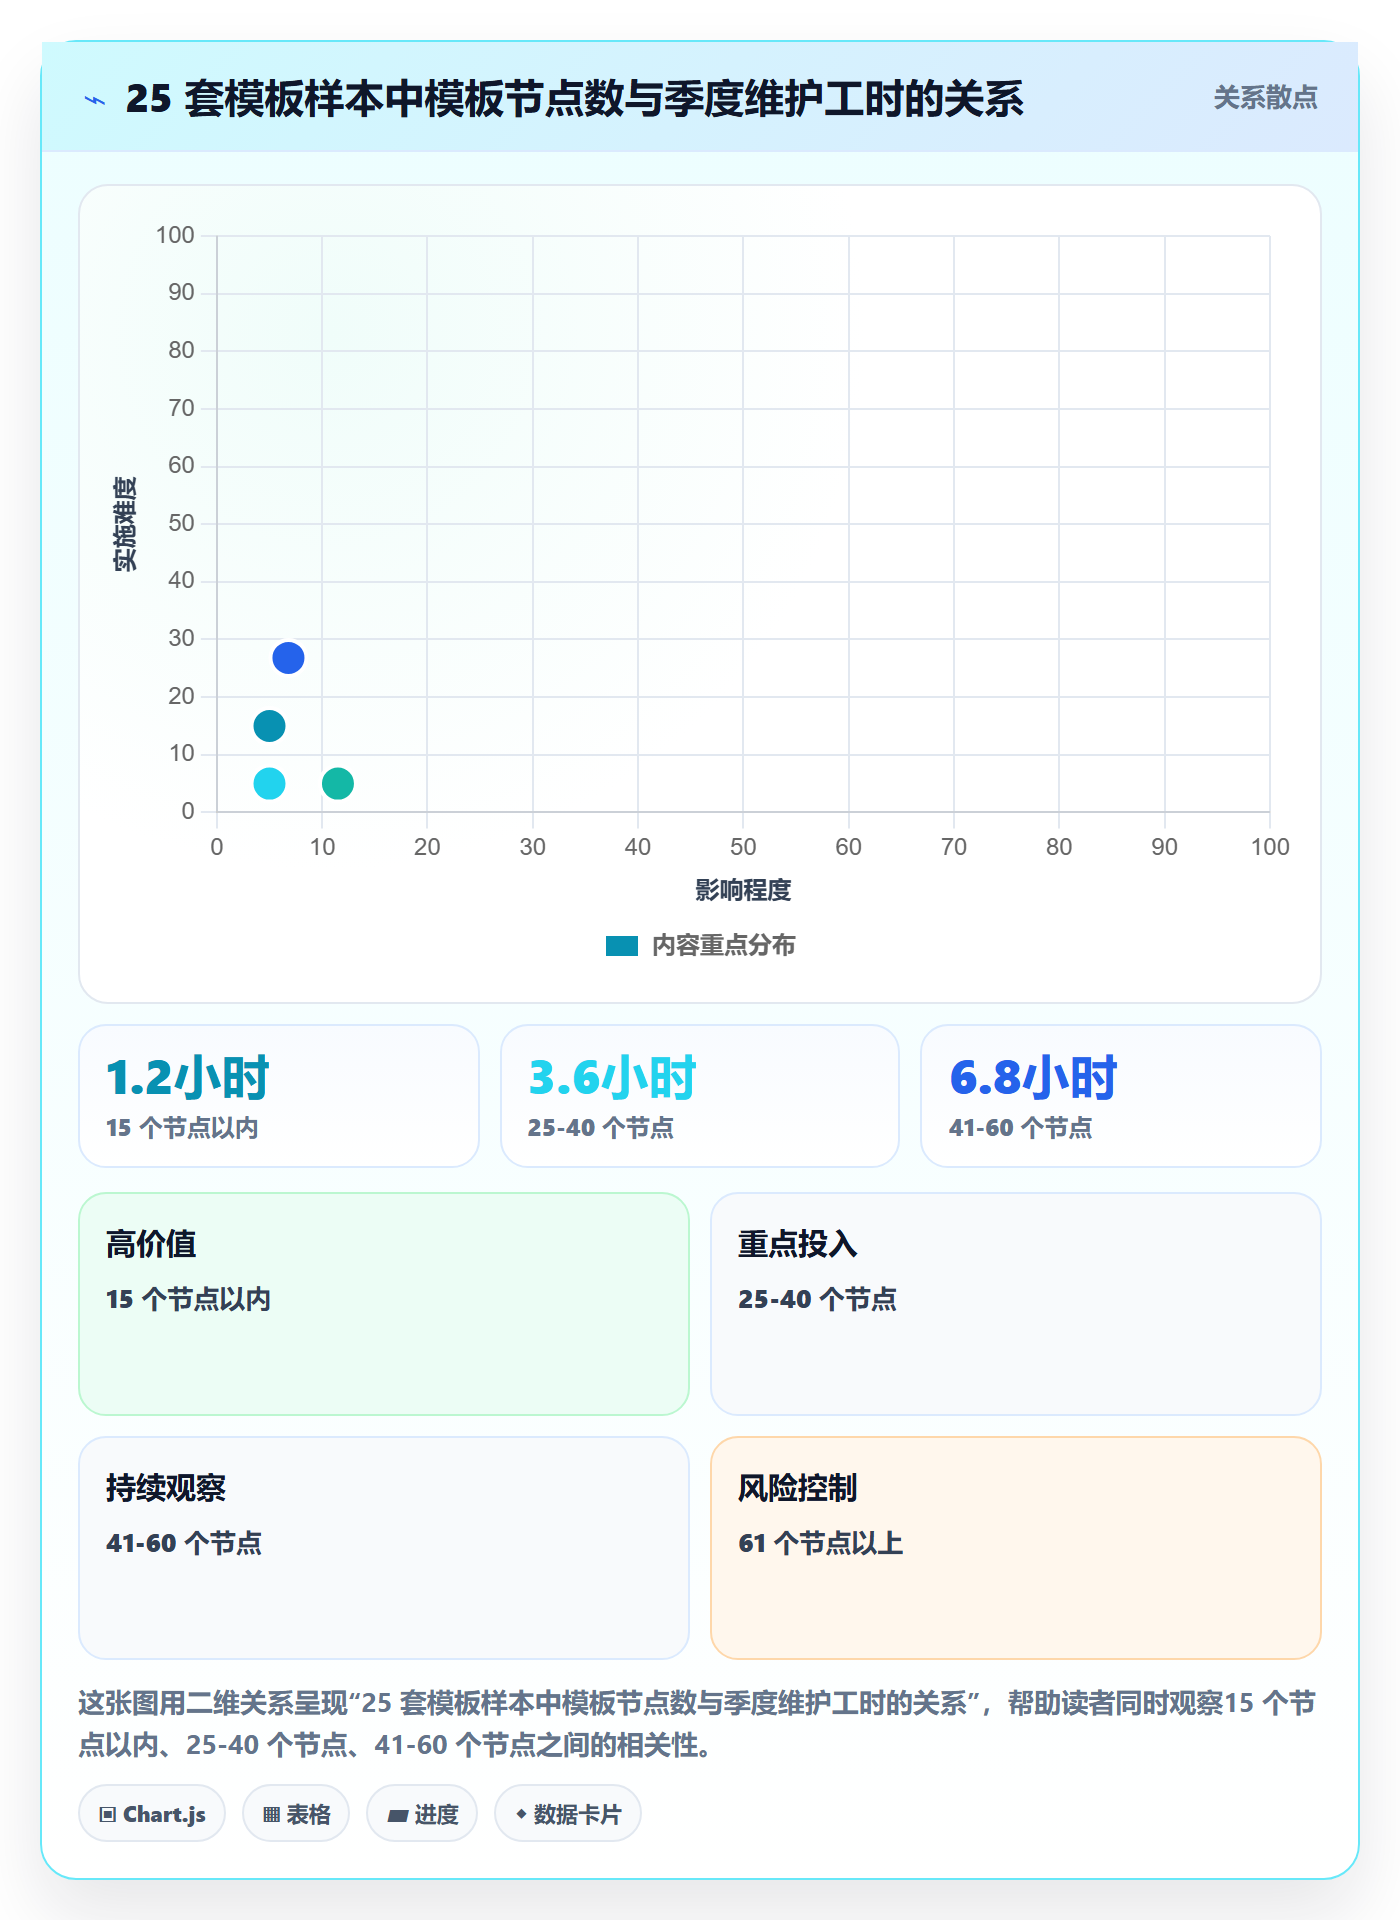
Task: Click the y-axis tick label 70
Action: (x=181, y=408)
